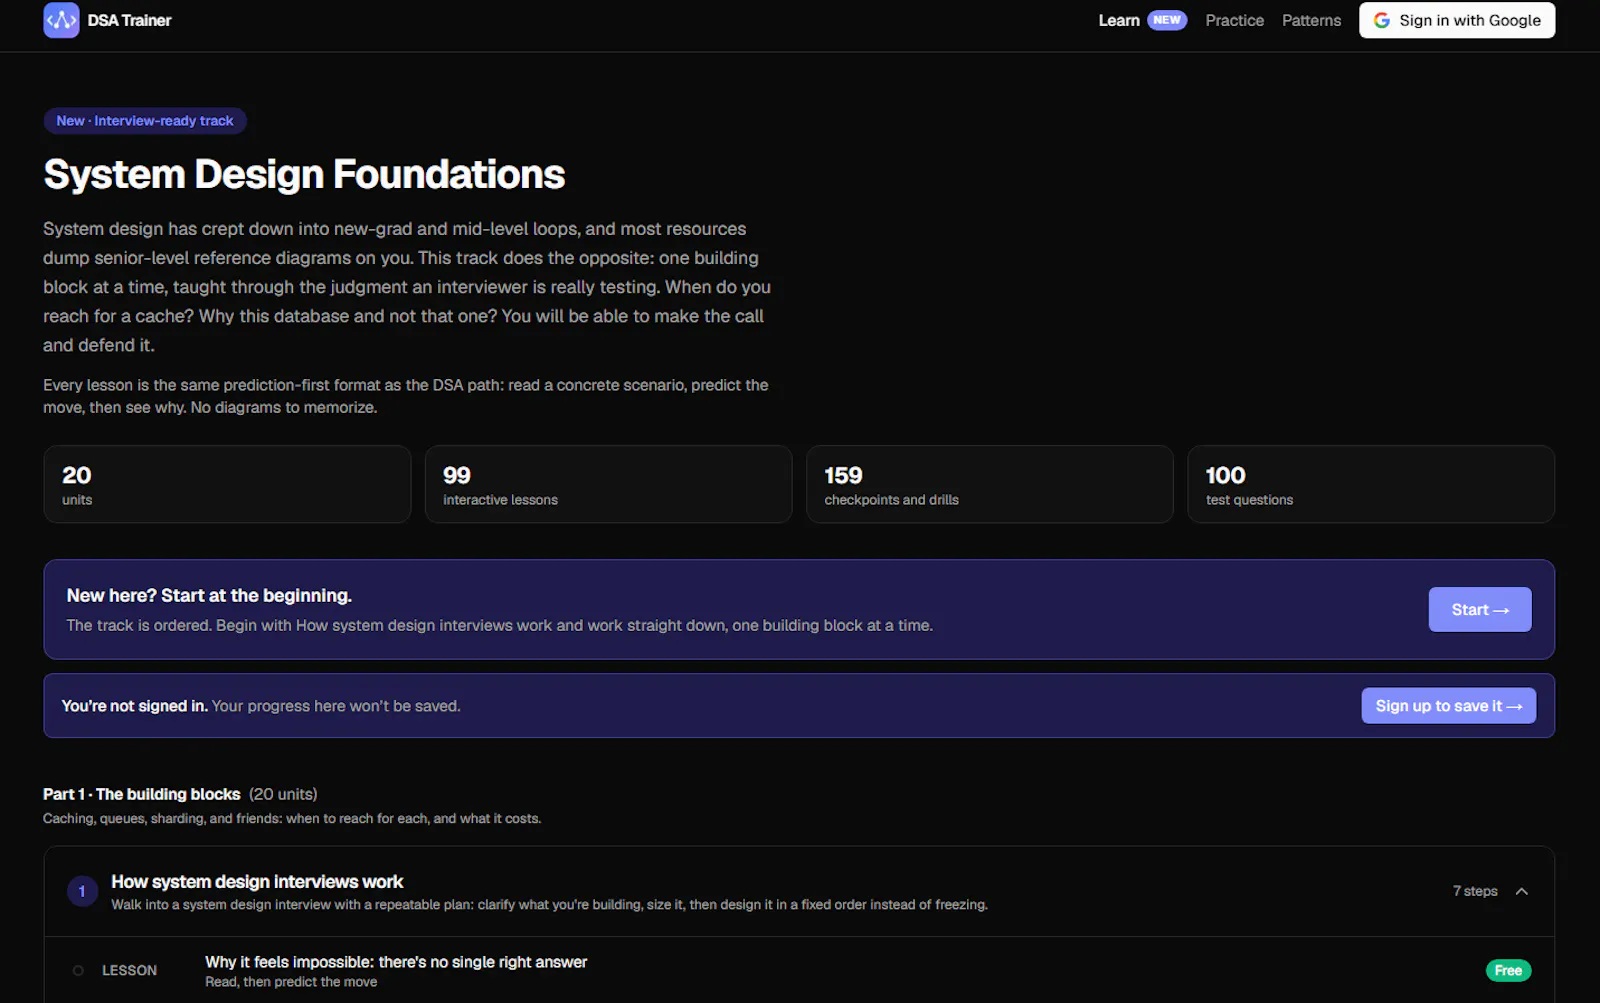Collapse the How system design interviews work unit
This screenshot has width=1600, height=1003.
click(1521, 891)
